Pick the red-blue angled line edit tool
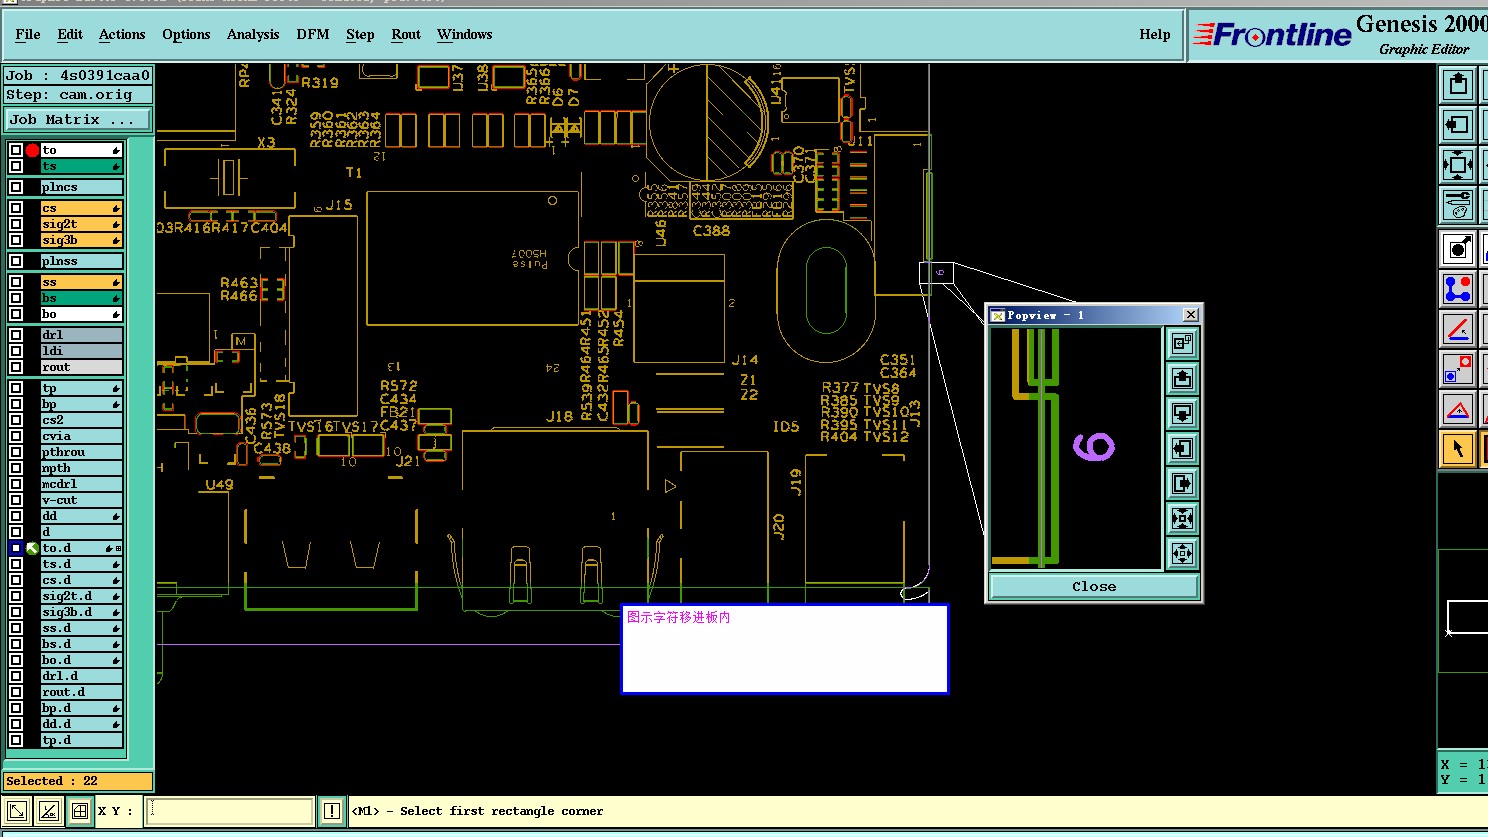Viewport: 1488px width, 837px height. [1458, 329]
